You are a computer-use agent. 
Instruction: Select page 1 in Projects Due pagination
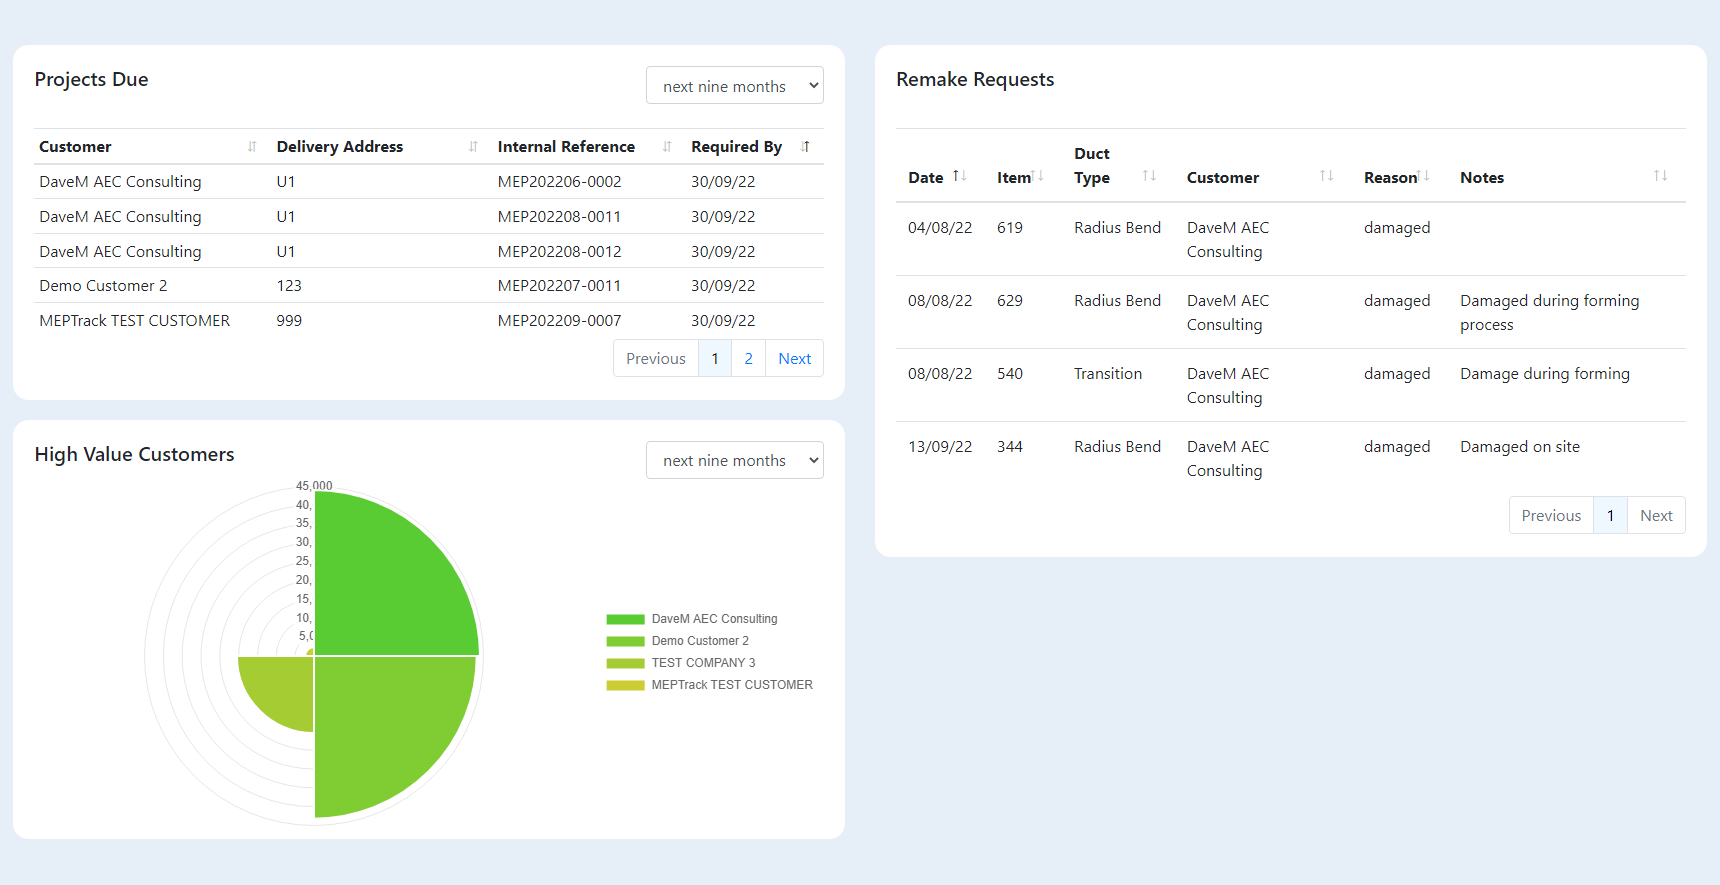pos(715,359)
